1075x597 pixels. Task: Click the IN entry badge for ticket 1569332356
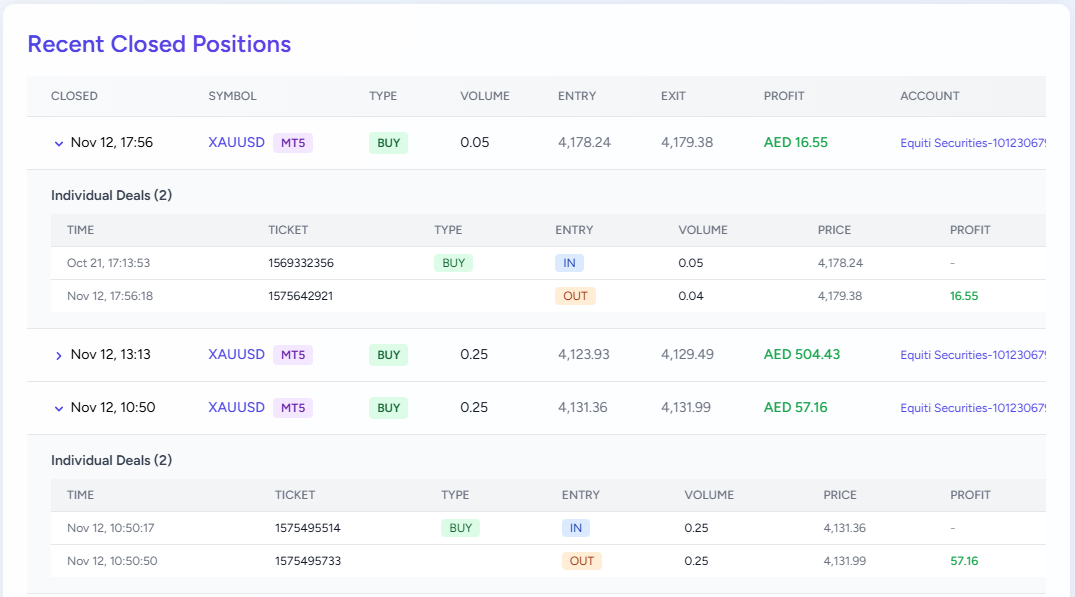tap(569, 262)
